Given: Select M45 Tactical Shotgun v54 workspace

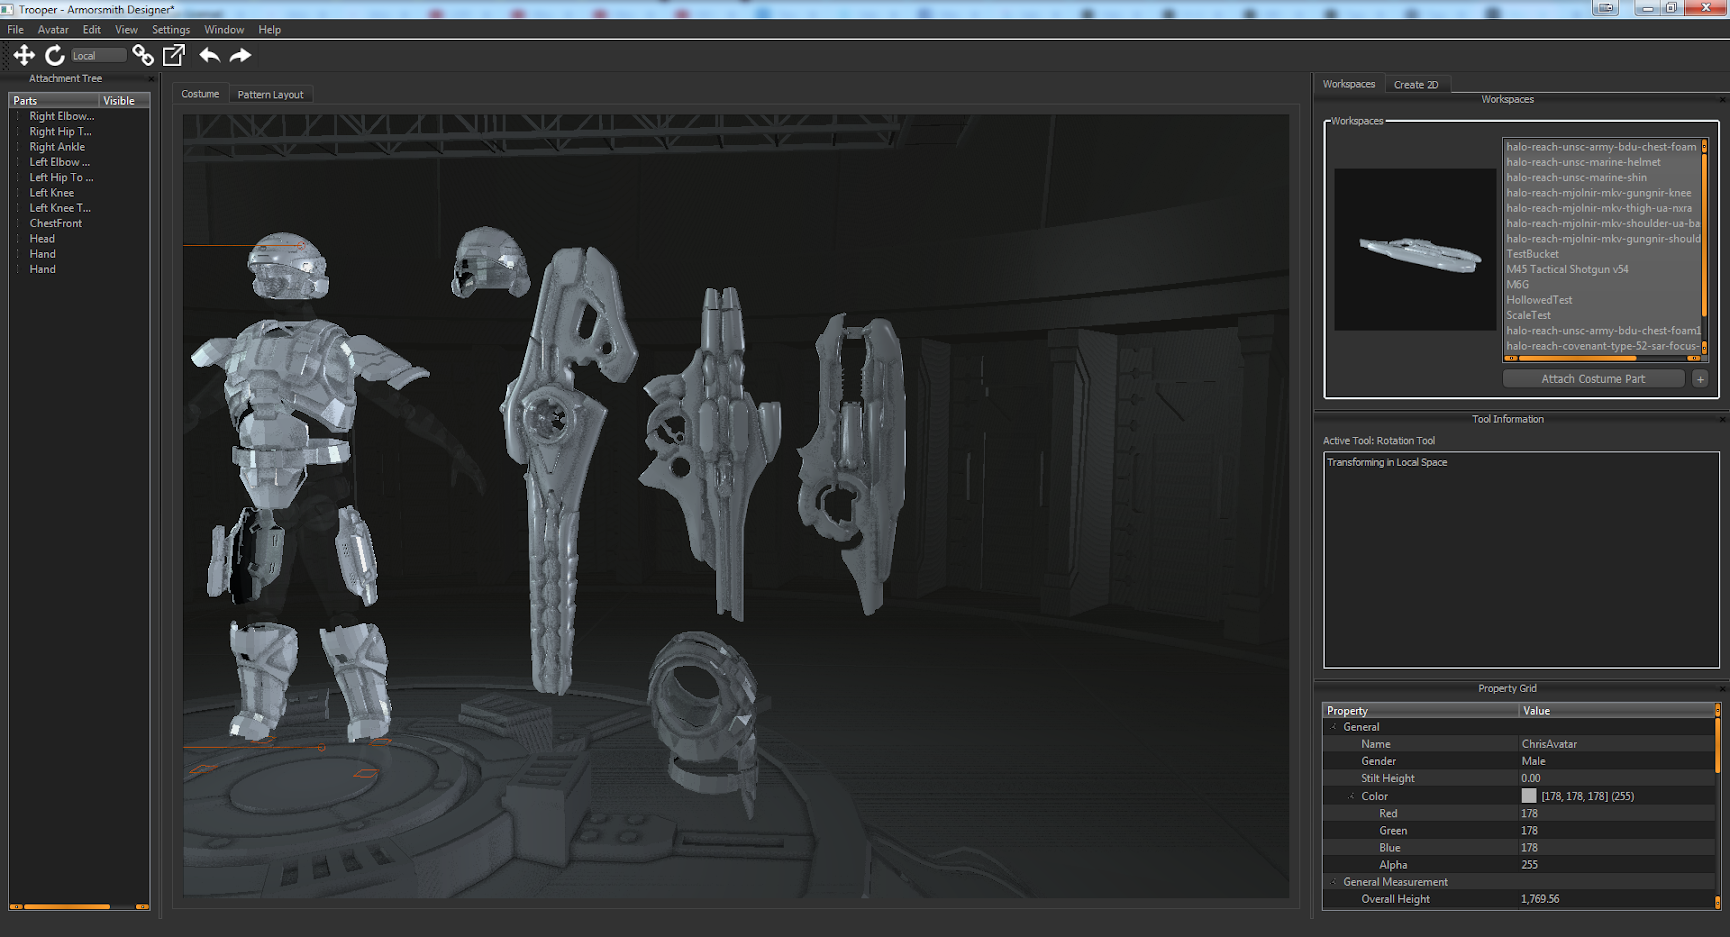Looking at the screenshot, I should pyautogui.click(x=1567, y=269).
